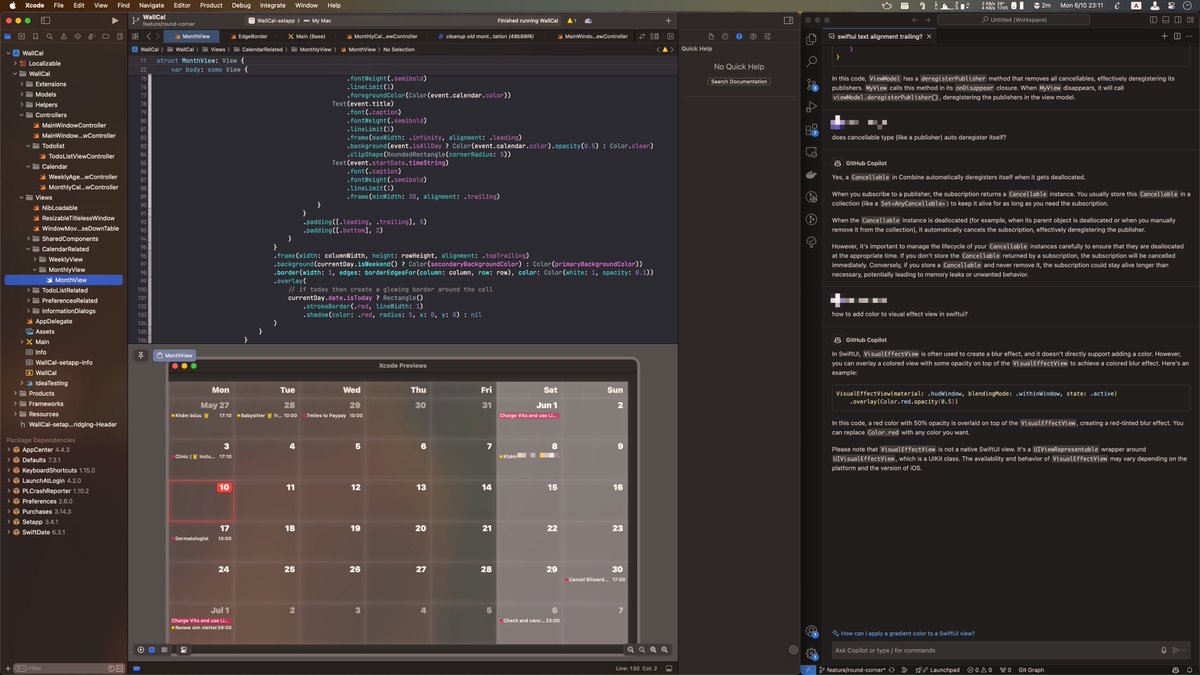Image resolution: width=1200 pixels, height=675 pixels.
Task: Expand the TodoListRelated folder
Action: 29,290
